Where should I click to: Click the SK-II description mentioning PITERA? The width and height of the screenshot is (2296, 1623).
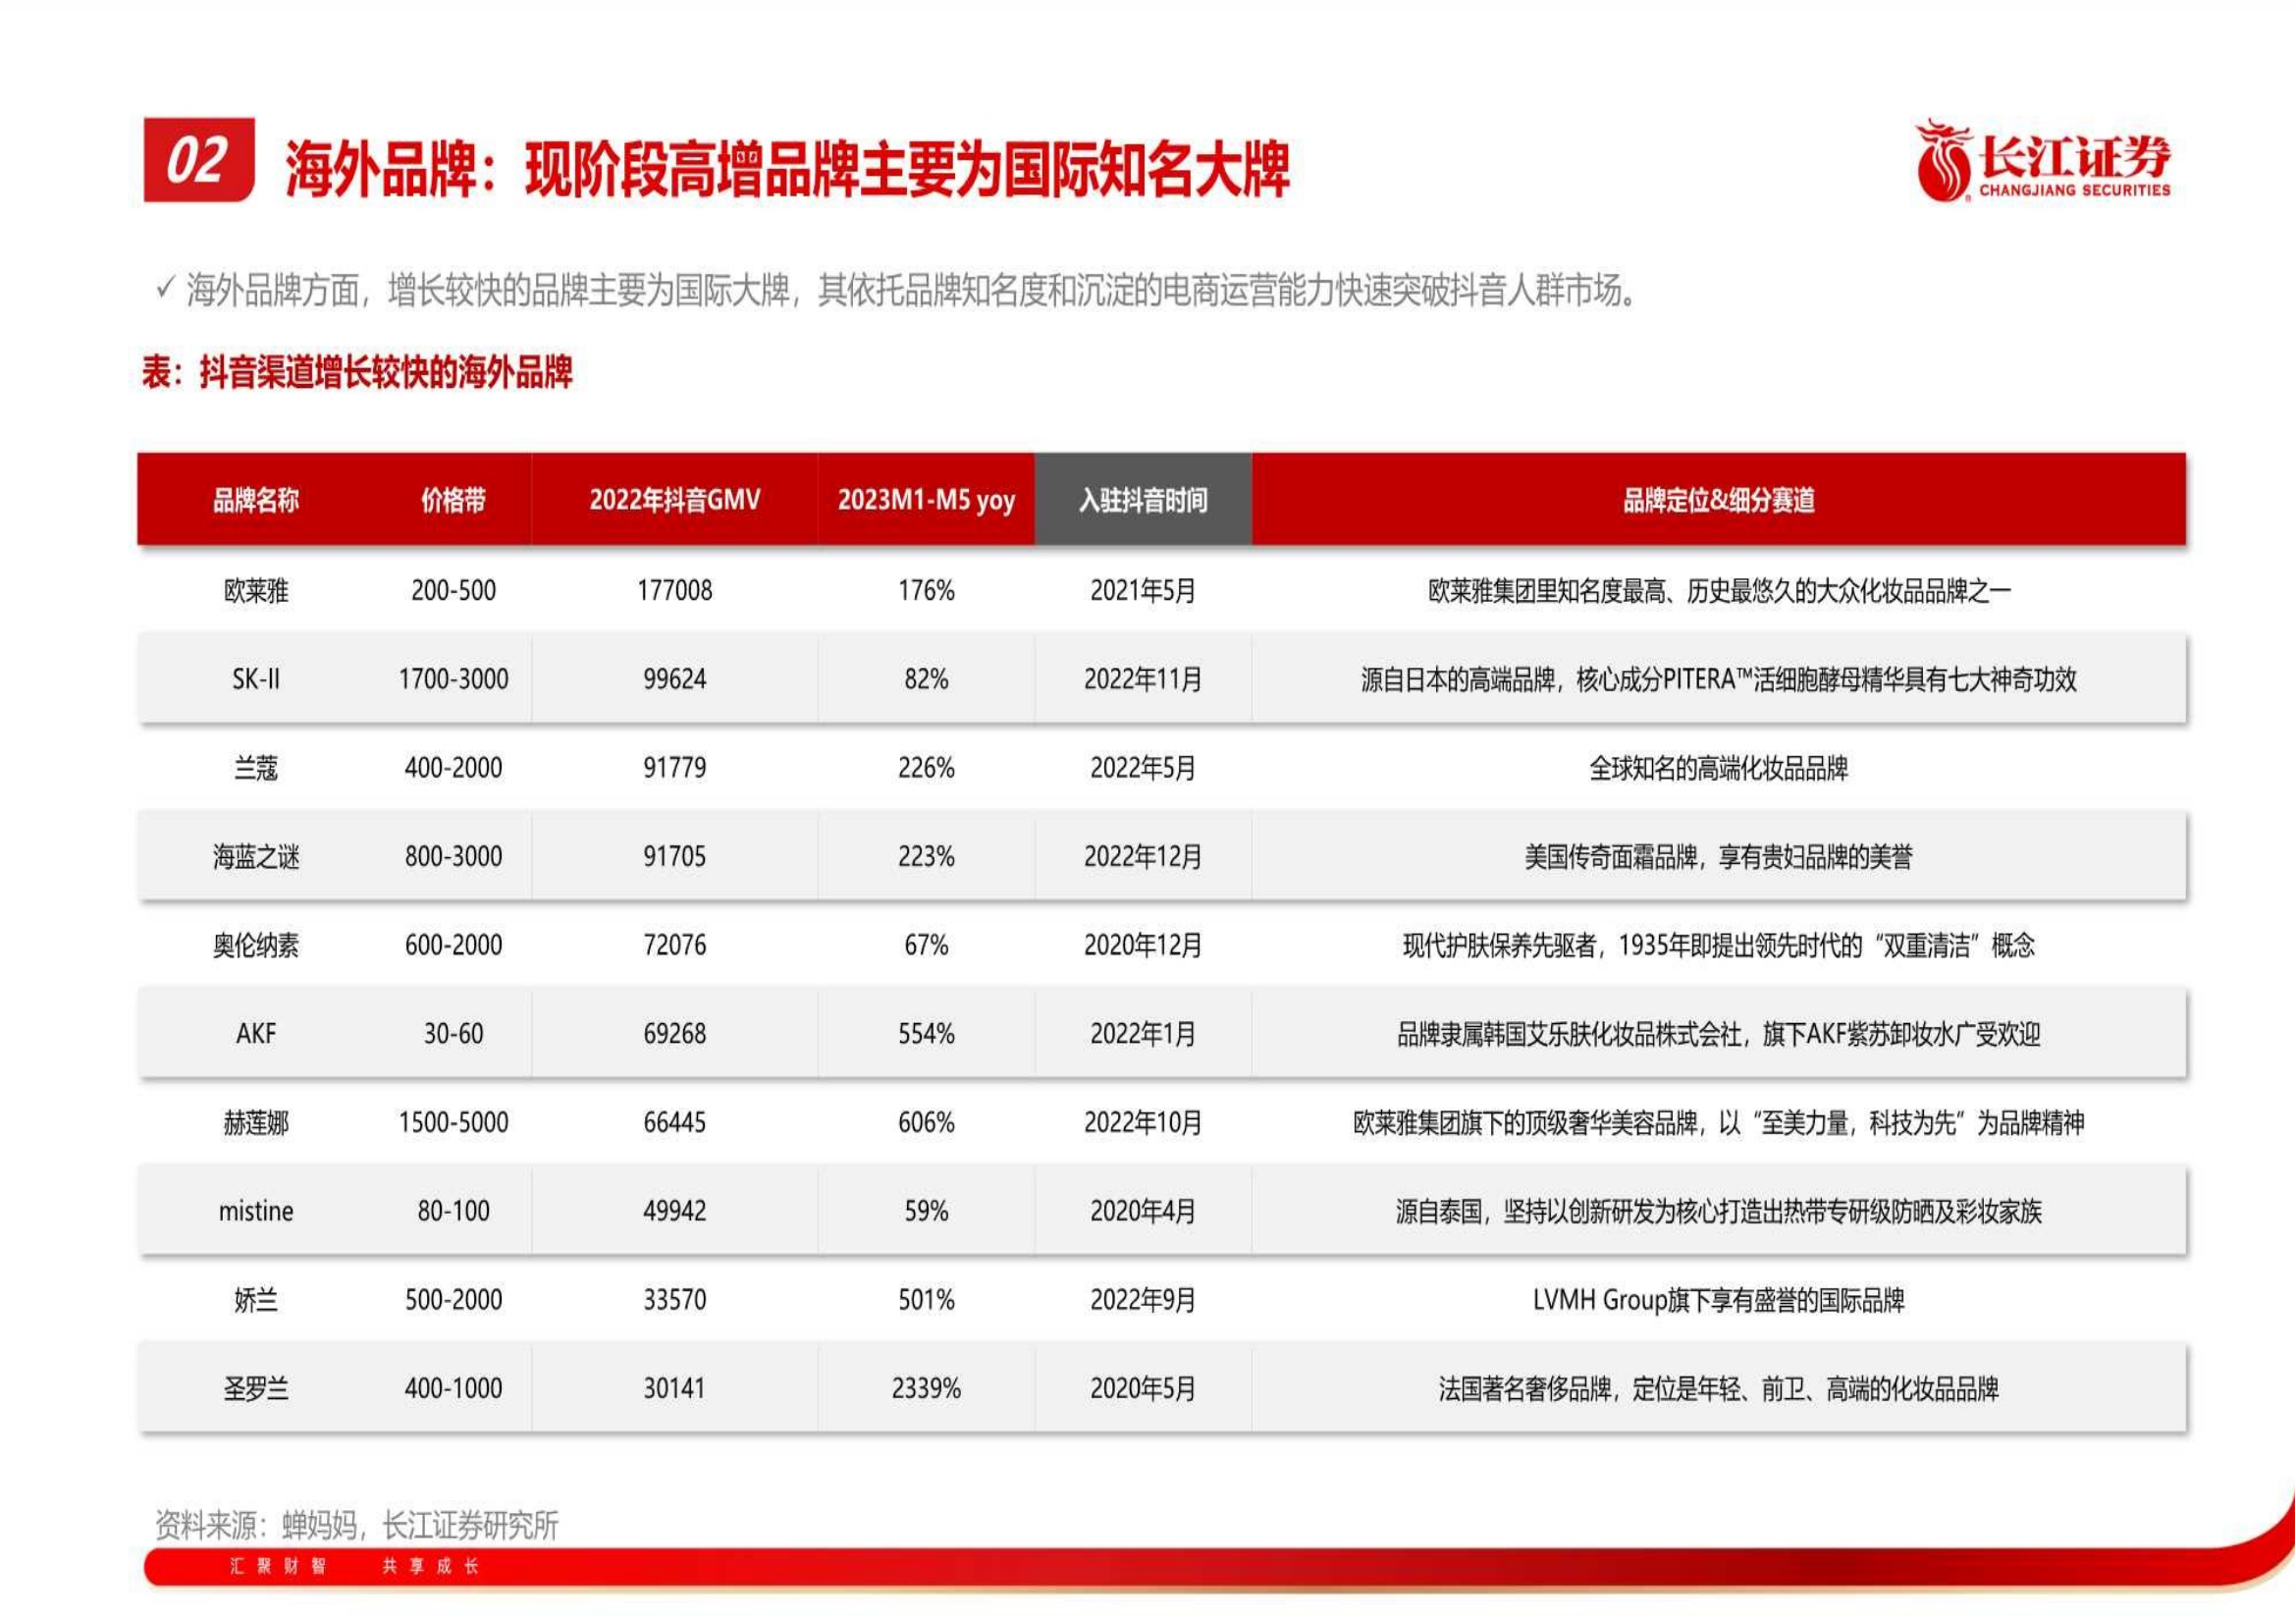point(1719,679)
